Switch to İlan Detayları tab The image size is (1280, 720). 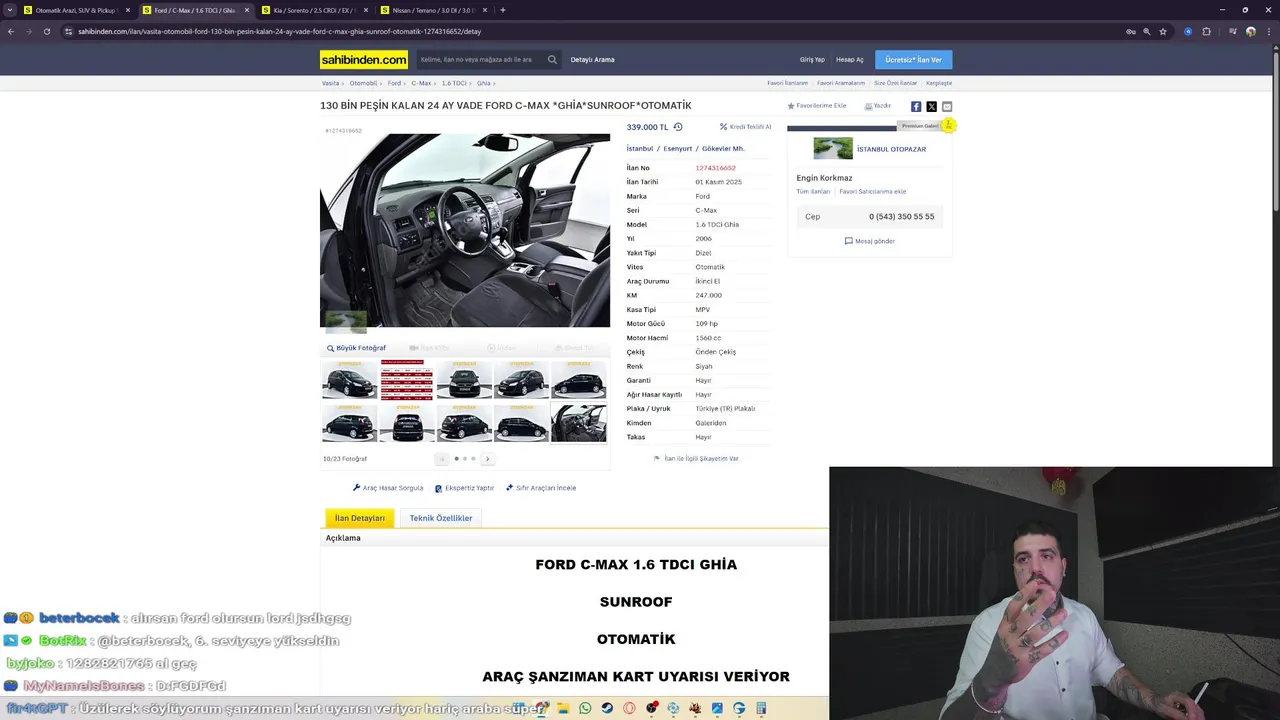pos(360,518)
